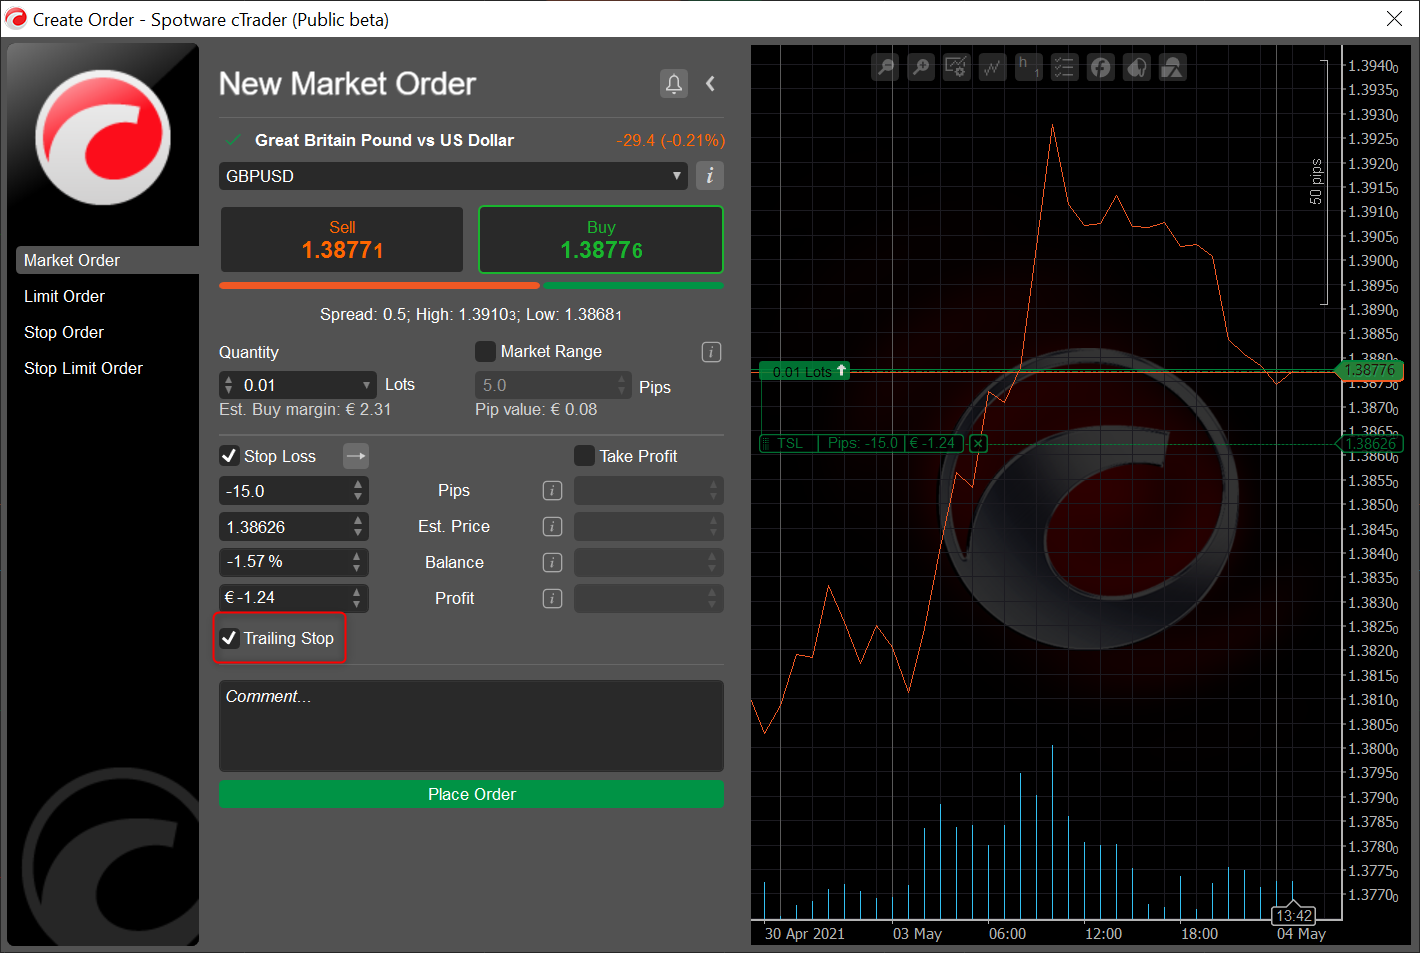The image size is (1420, 953).
Task: Show info for Profit row
Action: pyautogui.click(x=552, y=599)
